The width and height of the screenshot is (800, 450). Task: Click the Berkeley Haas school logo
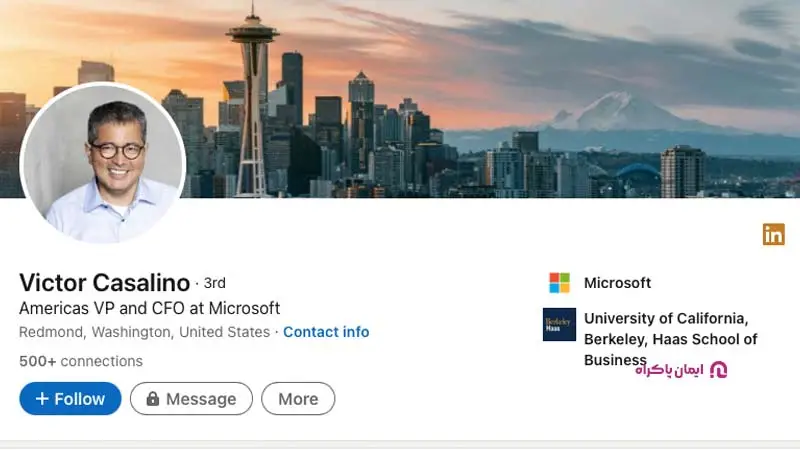[x=559, y=324]
